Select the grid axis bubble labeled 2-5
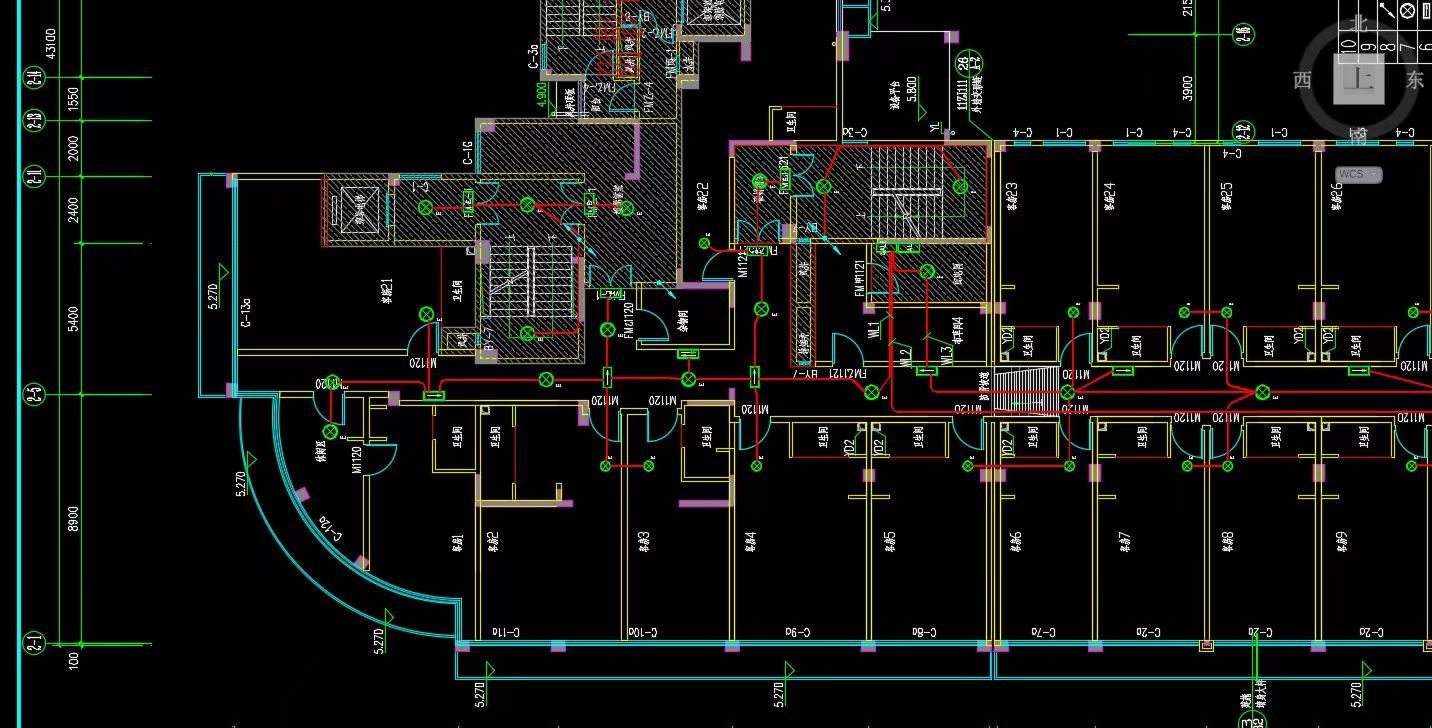The image size is (1432, 728). click(35, 394)
